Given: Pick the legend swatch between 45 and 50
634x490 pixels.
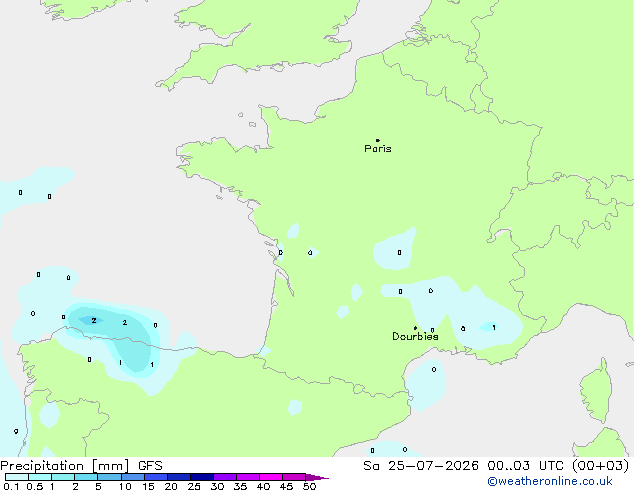Looking at the screenshot, I should click(294, 477).
